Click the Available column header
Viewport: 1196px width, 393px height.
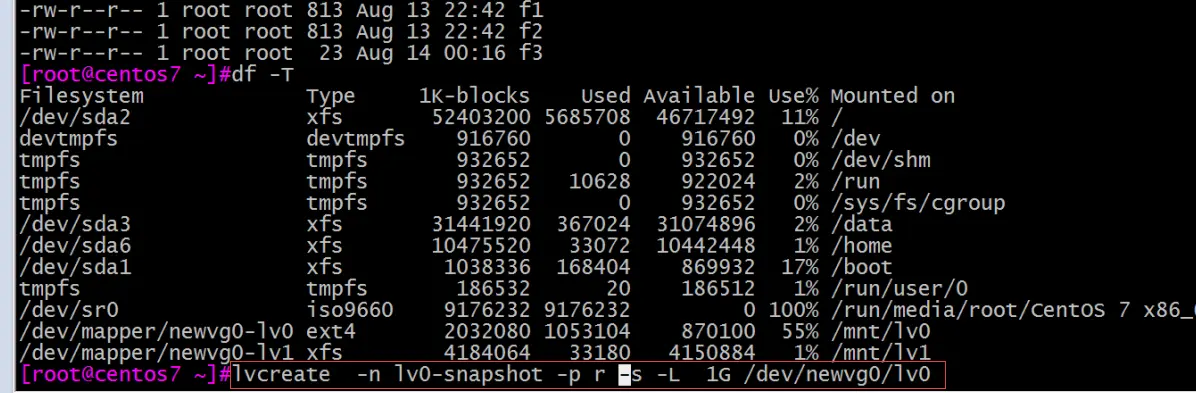[x=699, y=96]
